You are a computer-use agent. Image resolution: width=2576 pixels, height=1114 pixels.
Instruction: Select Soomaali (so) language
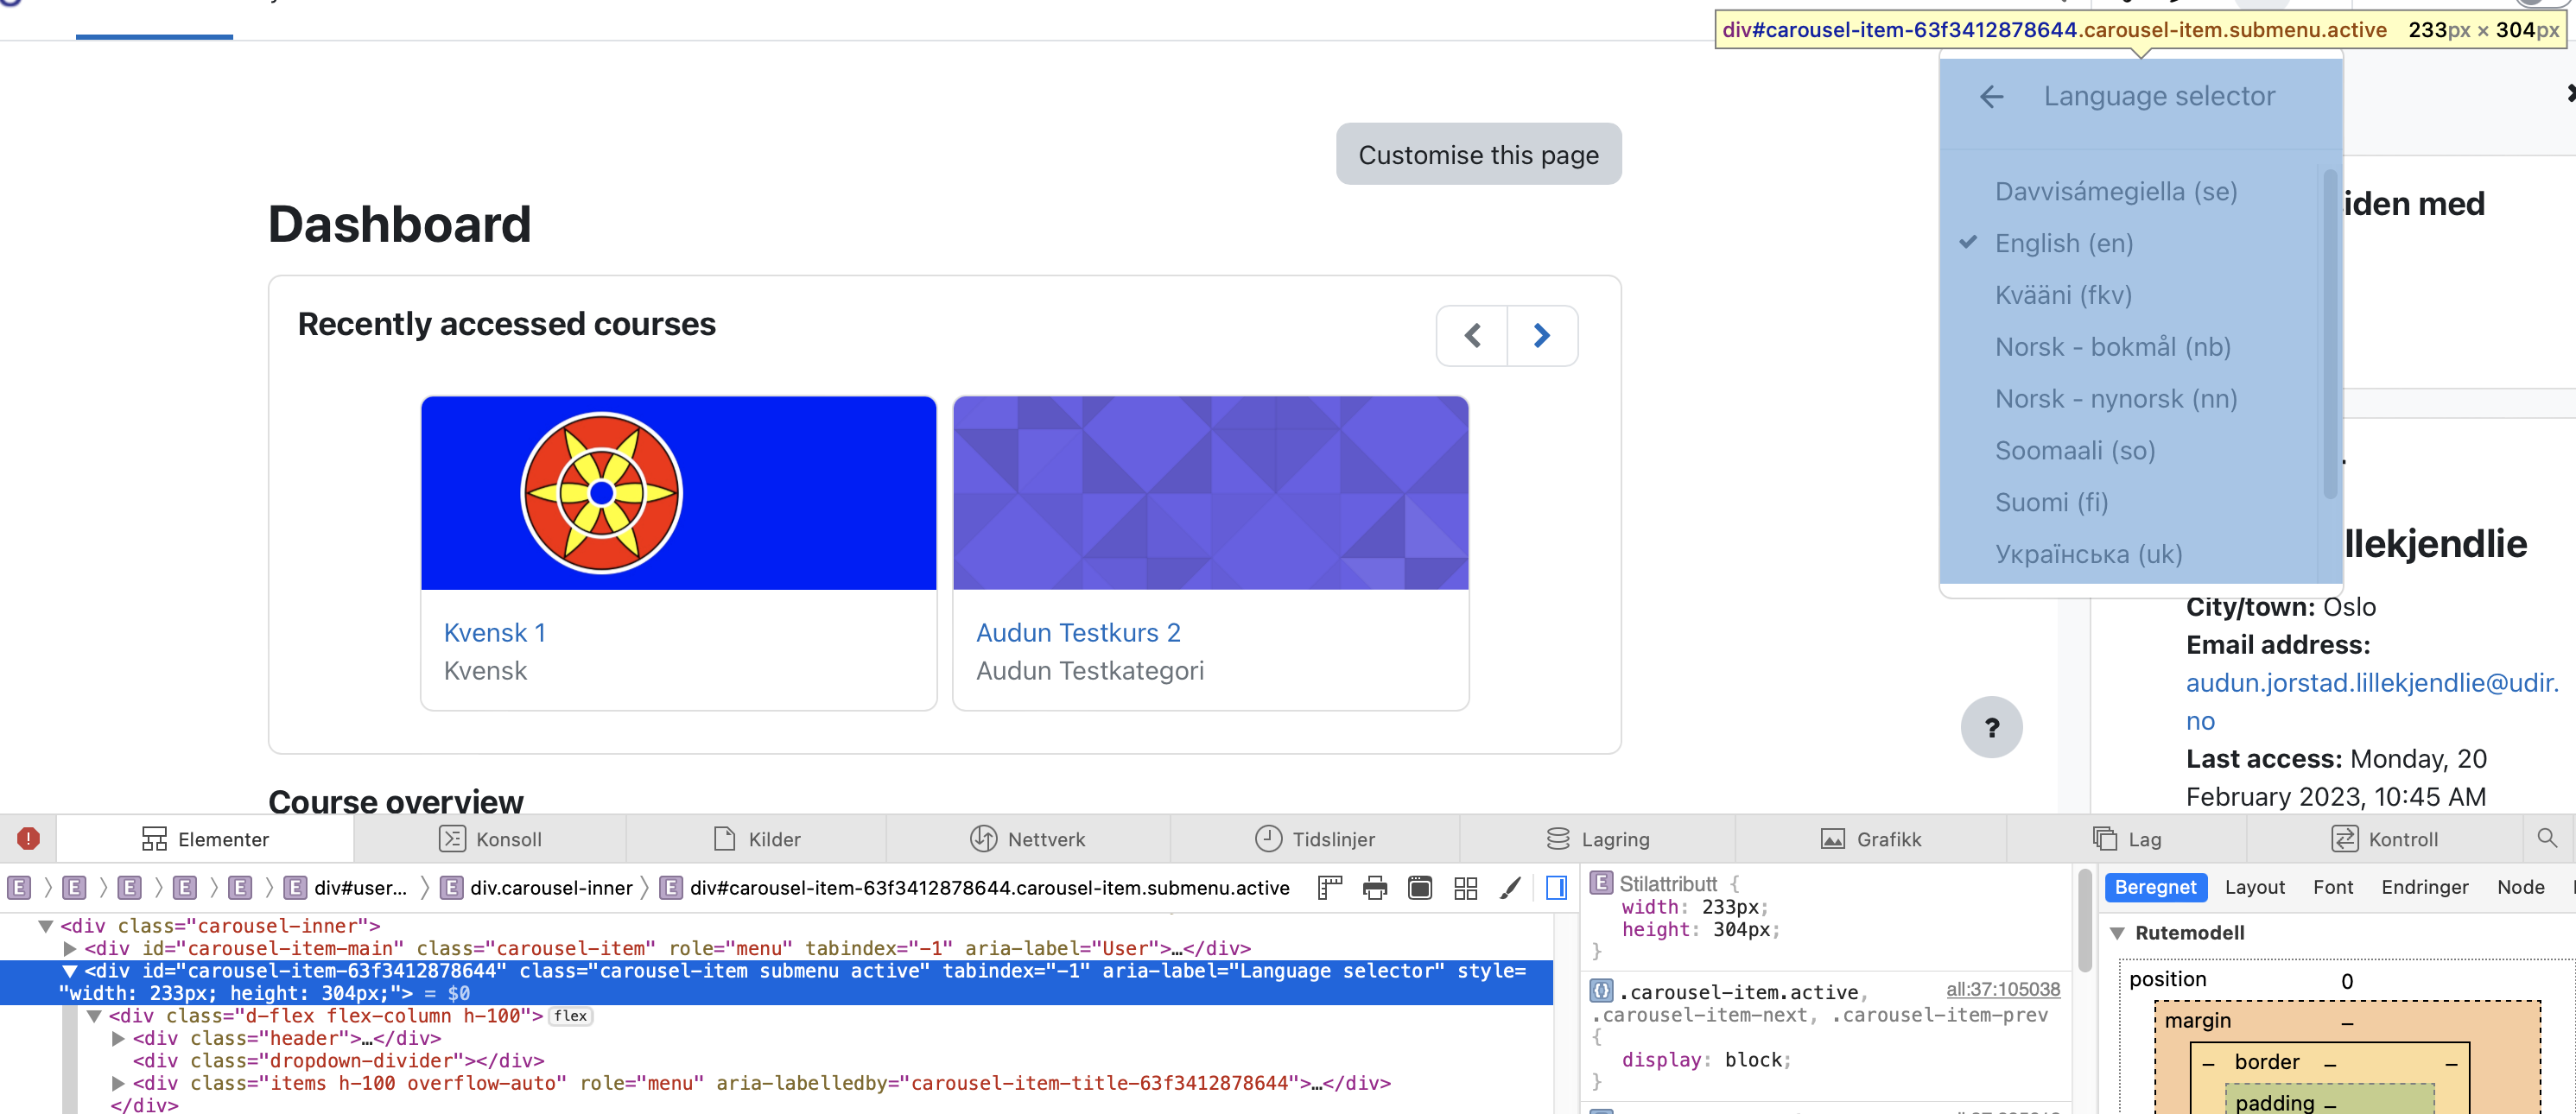(x=2074, y=451)
